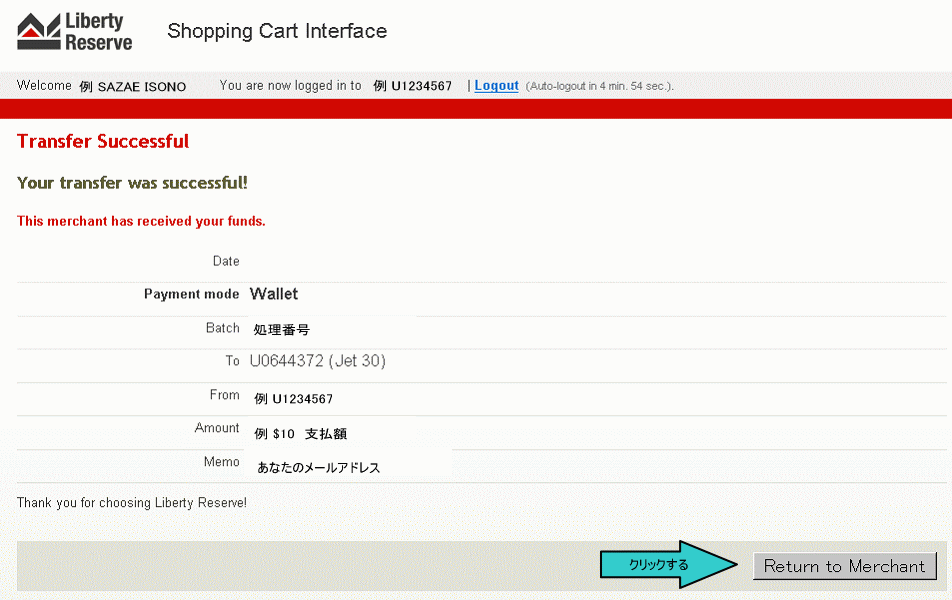
Task: Click 'Your transfer was successful!' text
Action: 132,183
